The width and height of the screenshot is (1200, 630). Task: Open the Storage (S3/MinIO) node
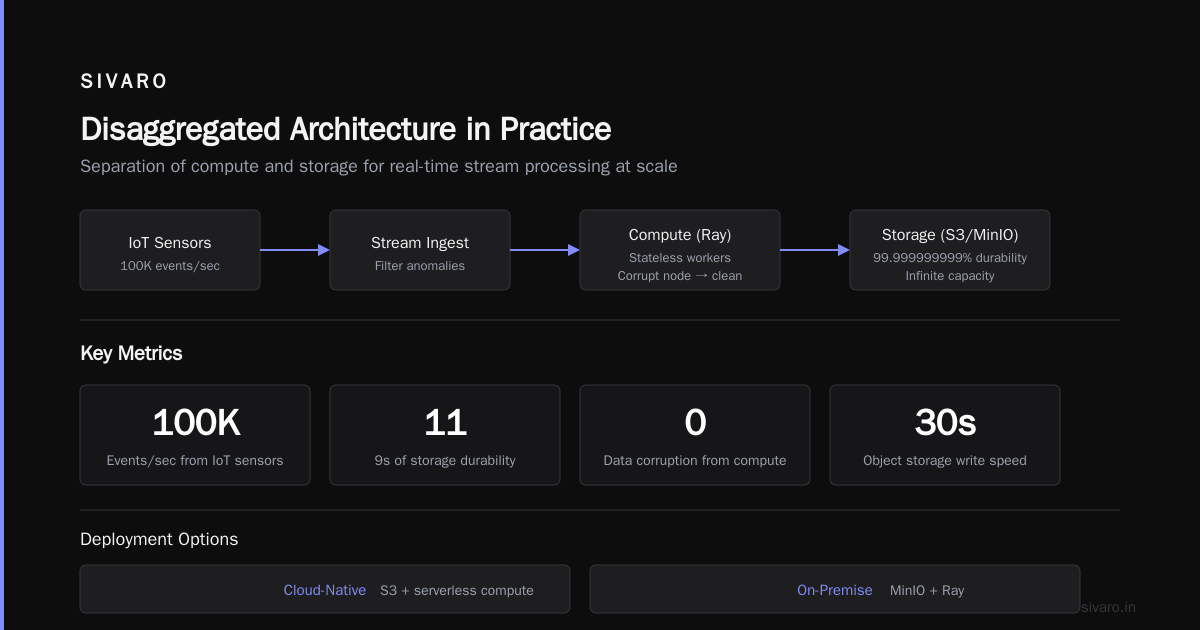(950, 250)
